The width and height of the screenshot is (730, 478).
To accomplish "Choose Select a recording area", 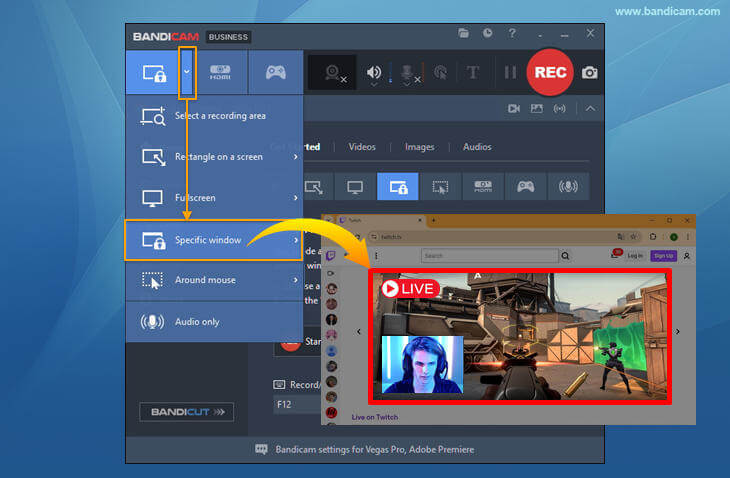I will coord(214,116).
